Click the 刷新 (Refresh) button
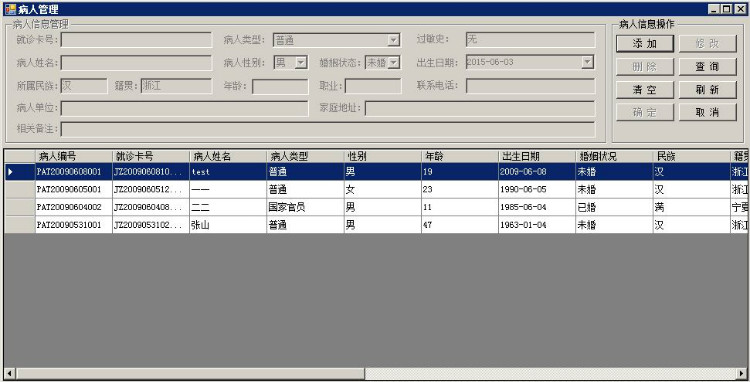The width and height of the screenshot is (750, 382). coord(707,89)
